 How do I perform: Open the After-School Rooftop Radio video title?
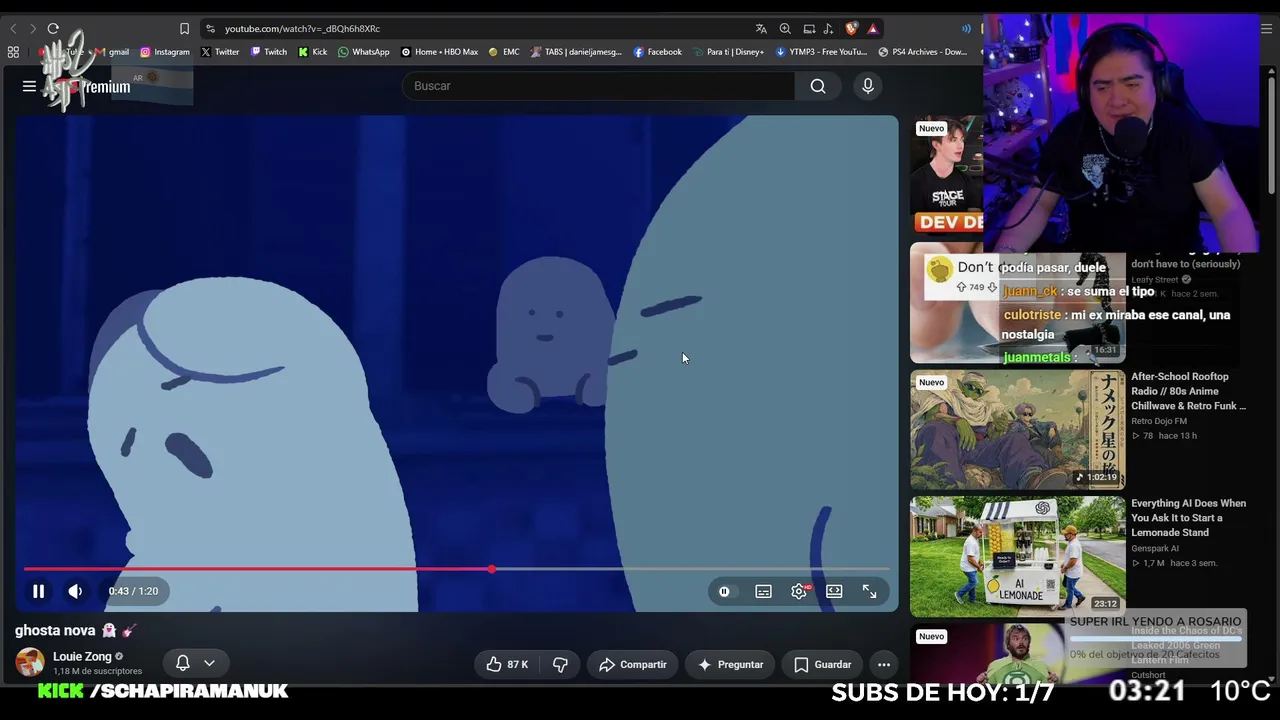[x=1188, y=391]
